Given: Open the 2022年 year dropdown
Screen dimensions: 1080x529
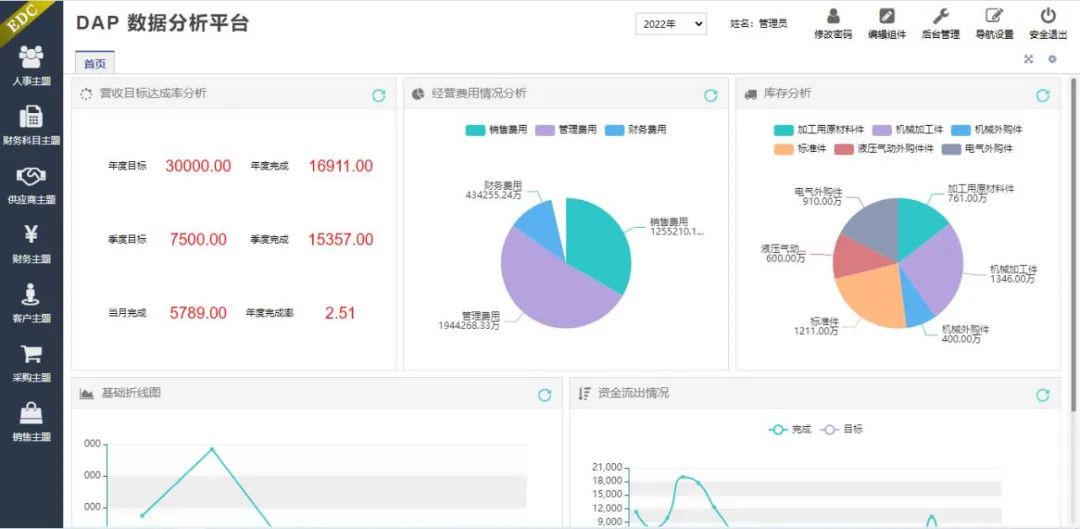Looking at the screenshot, I should click(x=671, y=24).
